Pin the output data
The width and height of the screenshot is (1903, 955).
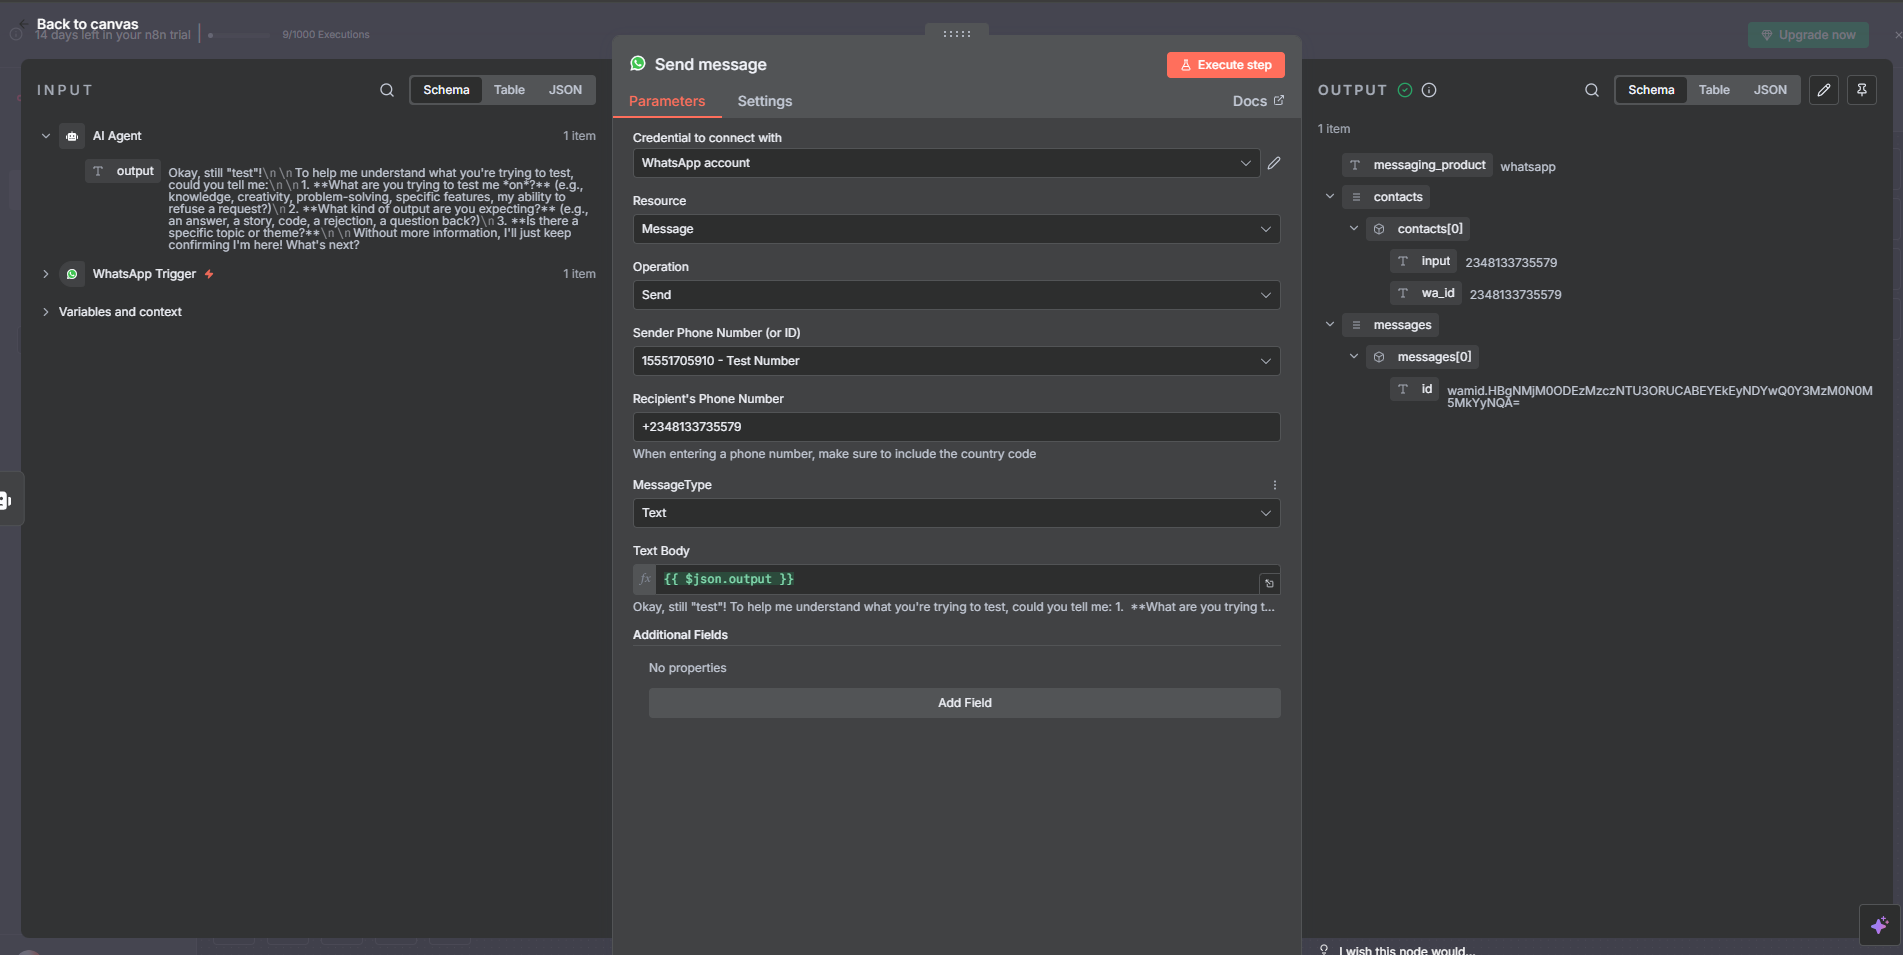[1861, 90]
